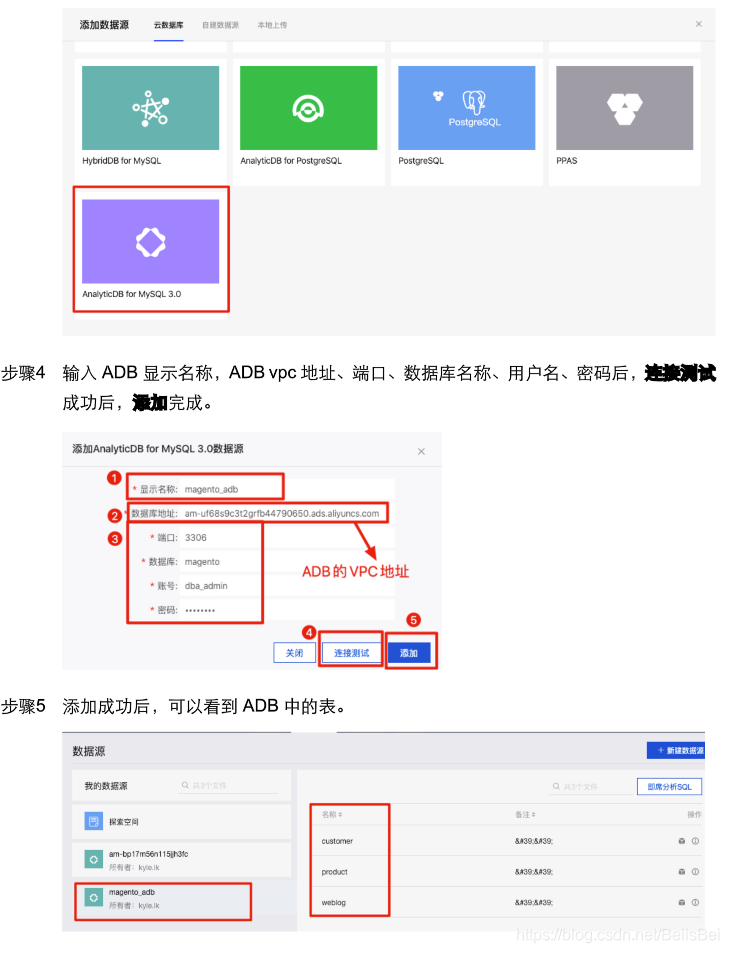Choose the AnalyticDB for PostgreSQL card
This screenshot has width=729, height=953.
309,122
